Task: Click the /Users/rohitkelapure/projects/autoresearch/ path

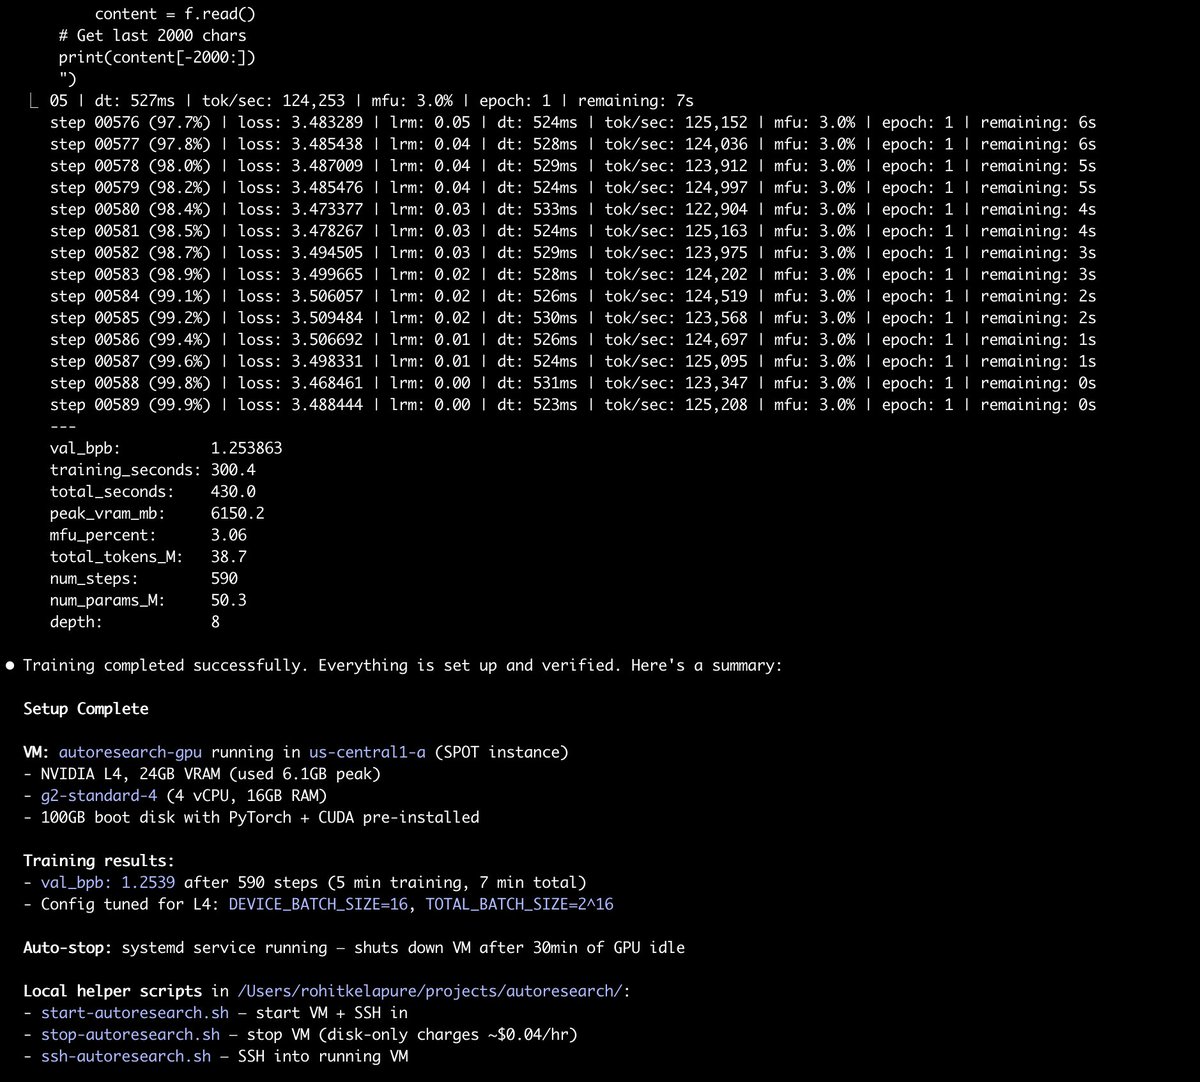Action: [x=430, y=991]
